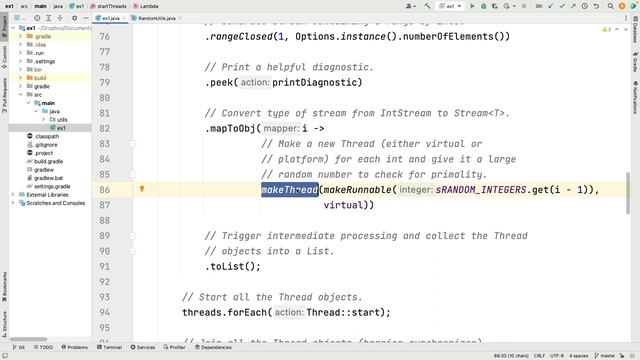Open the user account dropdown icon
The width and height of the screenshot is (640, 360).
(410, 6)
